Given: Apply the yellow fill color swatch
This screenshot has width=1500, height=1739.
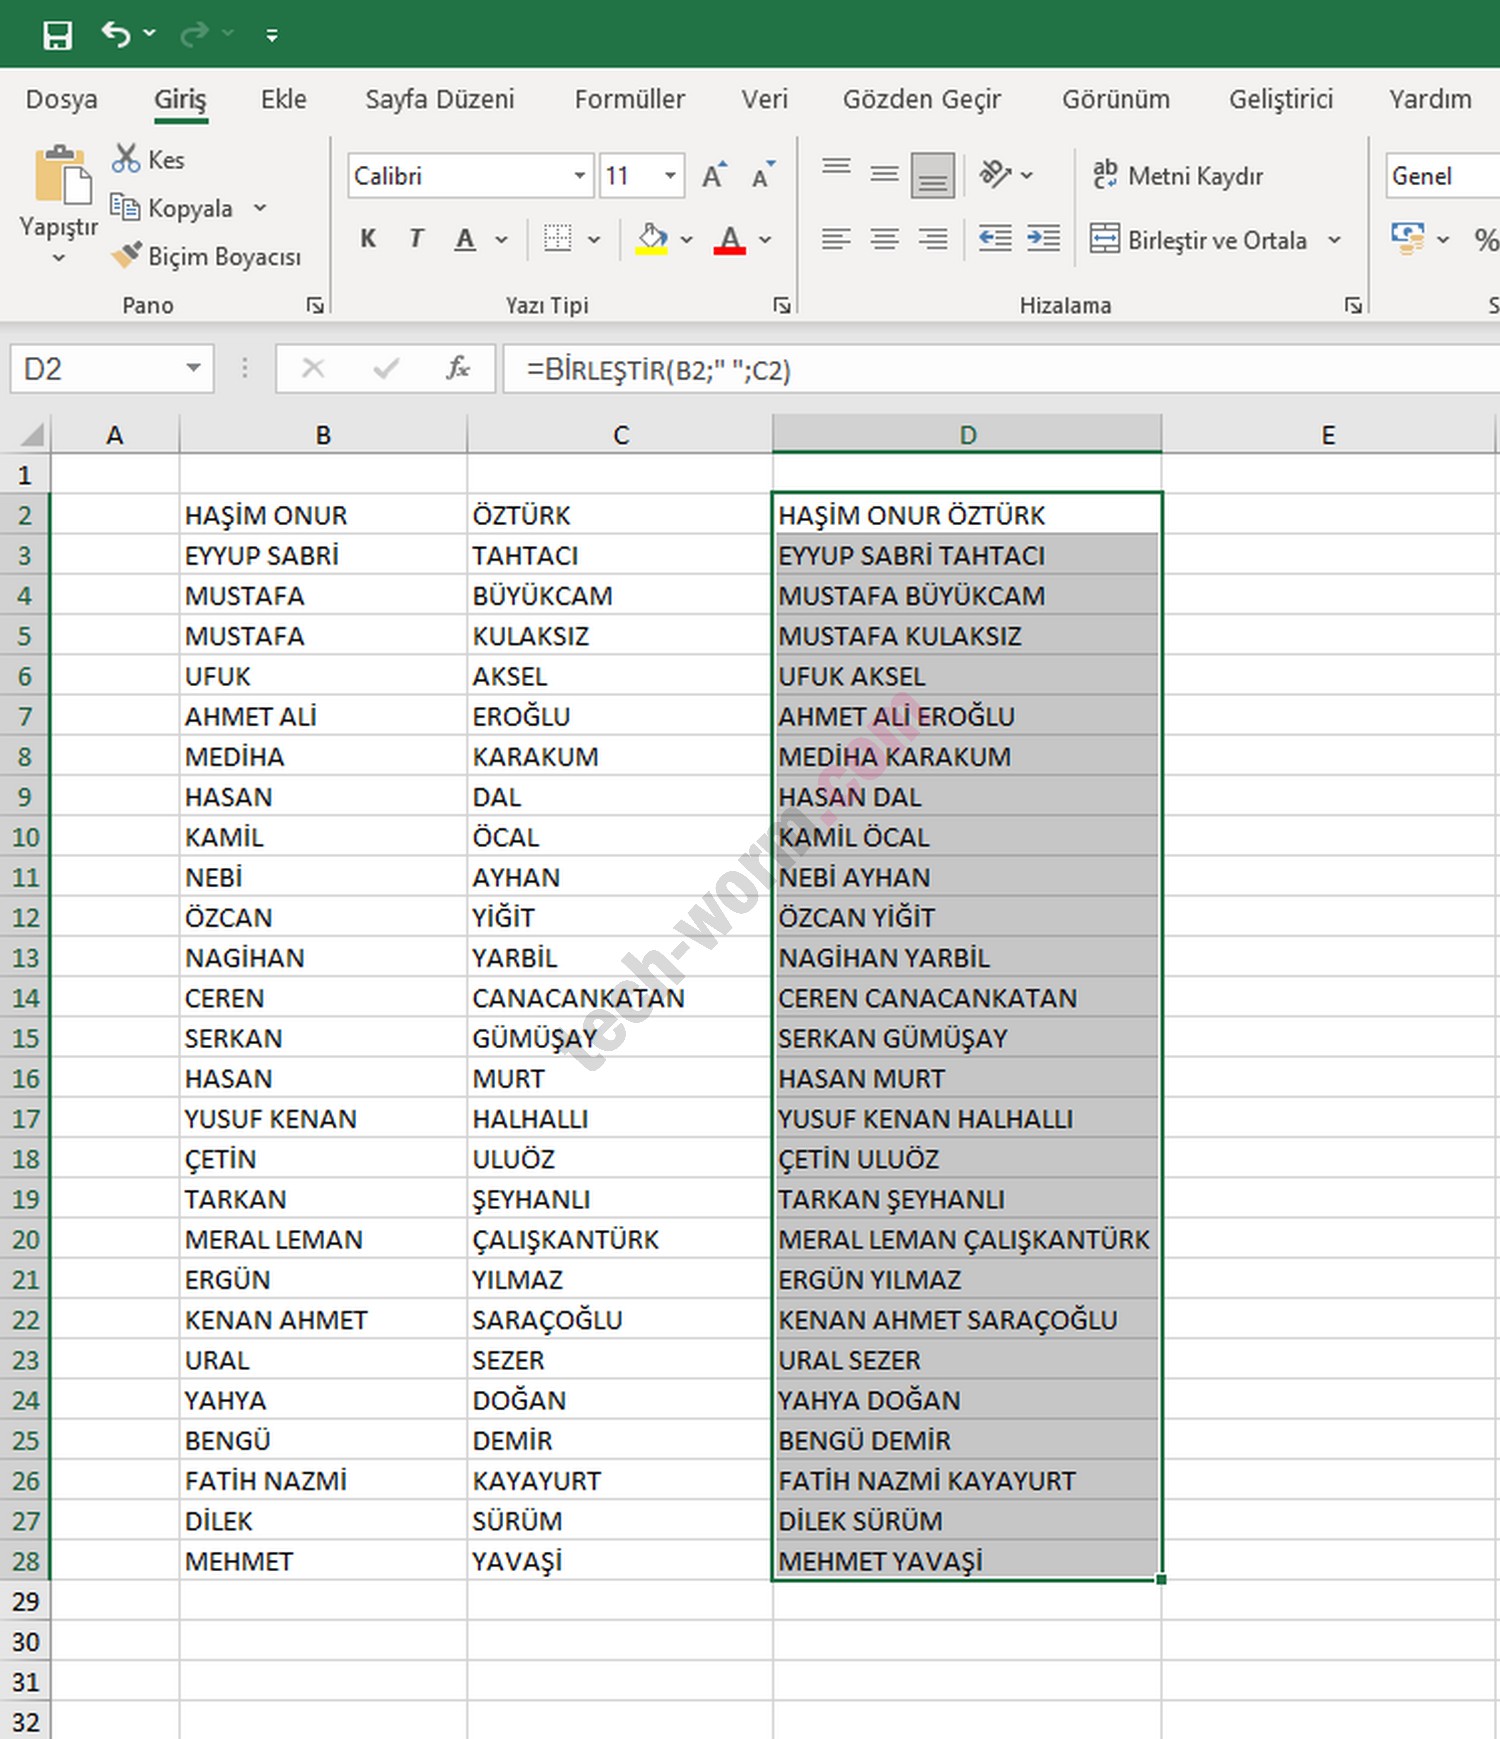Looking at the screenshot, I should click(x=652, y=240).
